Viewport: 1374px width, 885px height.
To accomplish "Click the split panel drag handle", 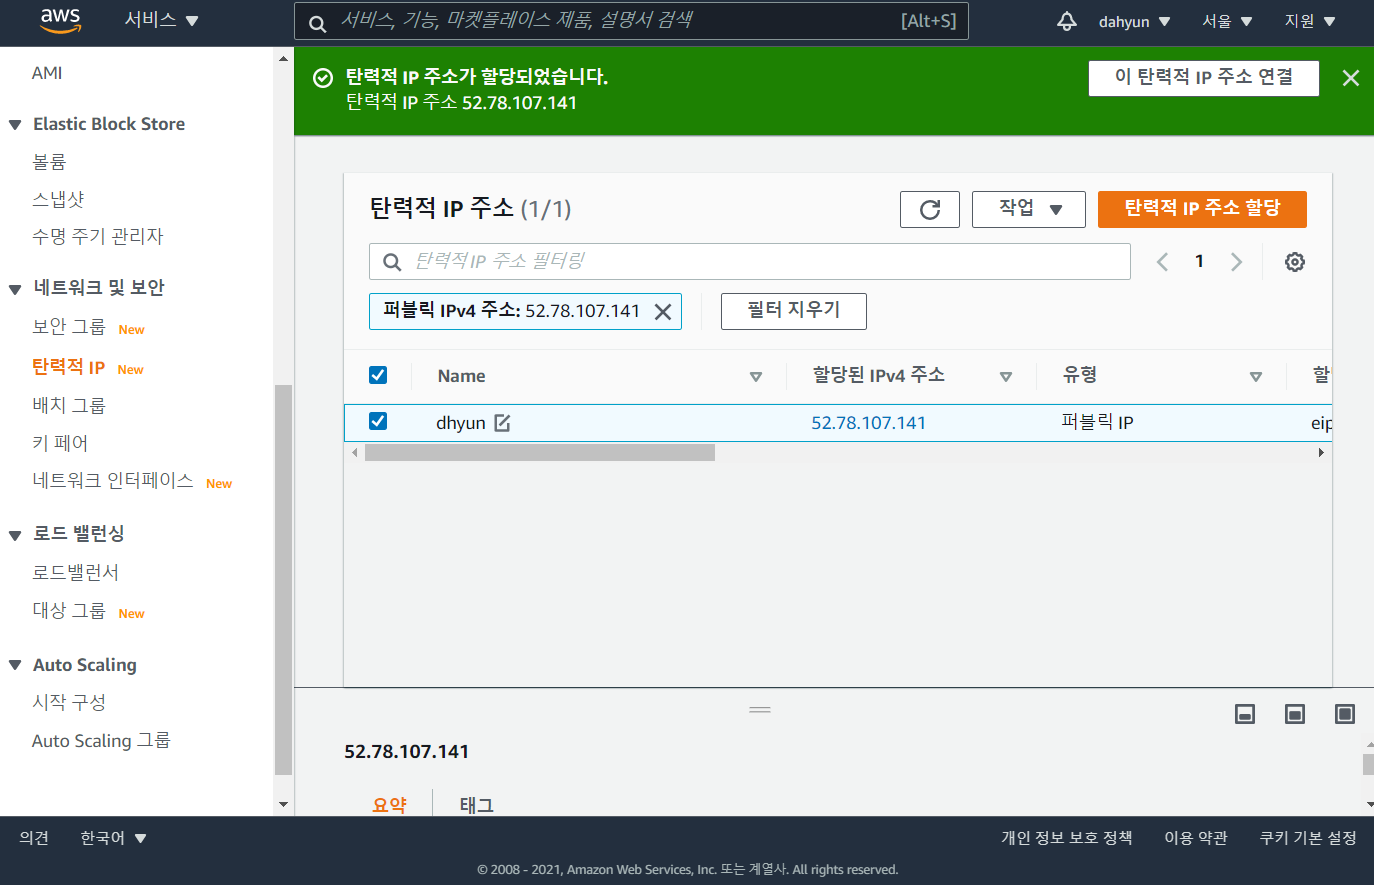I will tap(760, 710).
